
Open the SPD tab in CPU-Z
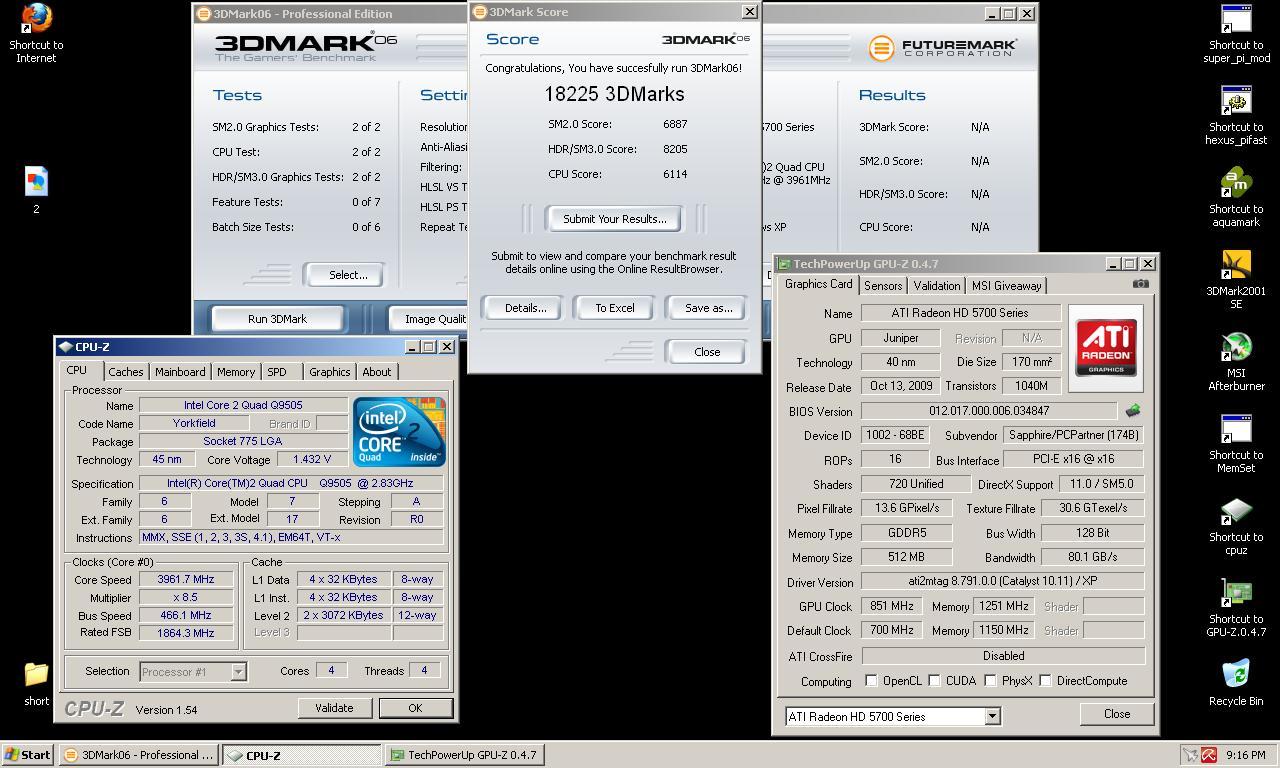(x=277, y=372)
